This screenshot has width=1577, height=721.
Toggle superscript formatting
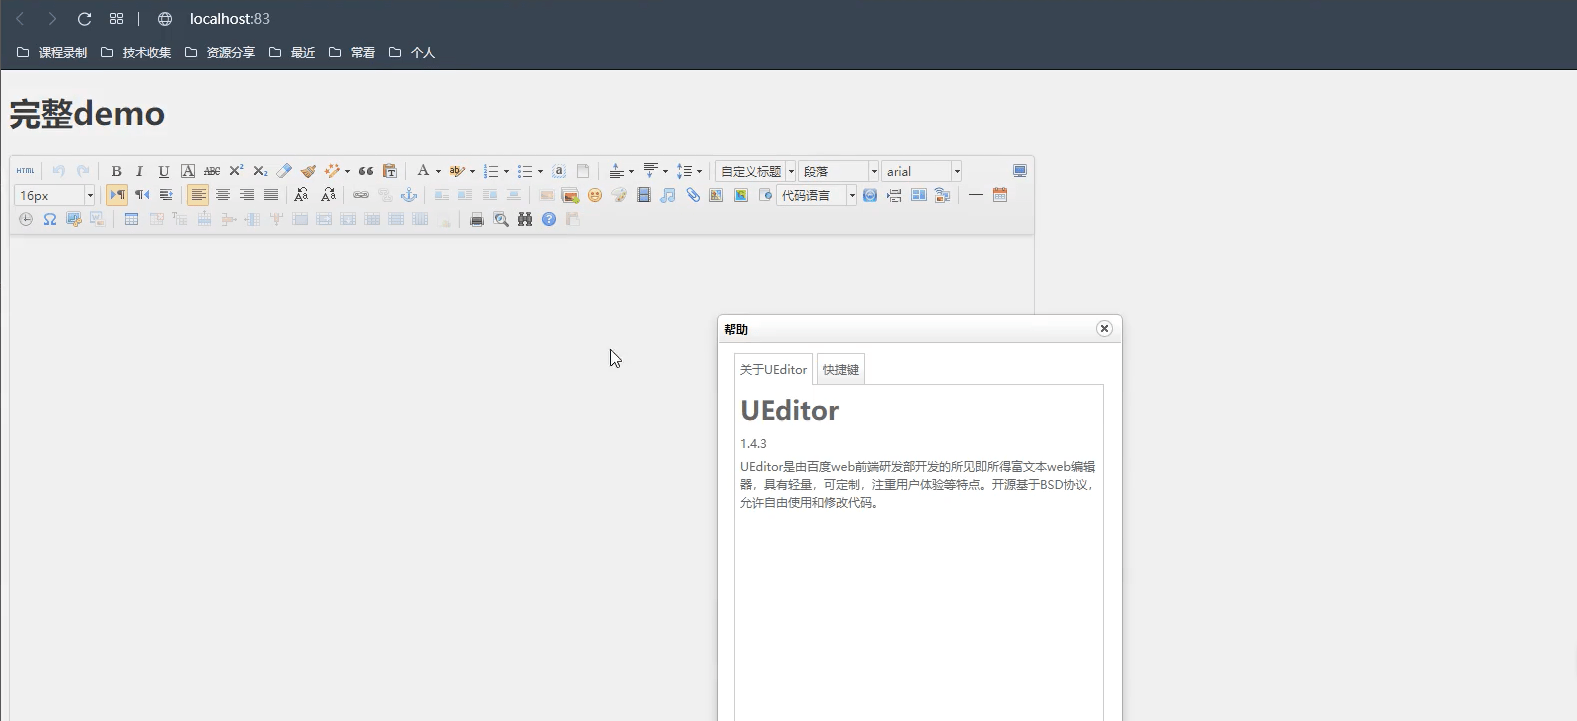click(x=236, y=171)
